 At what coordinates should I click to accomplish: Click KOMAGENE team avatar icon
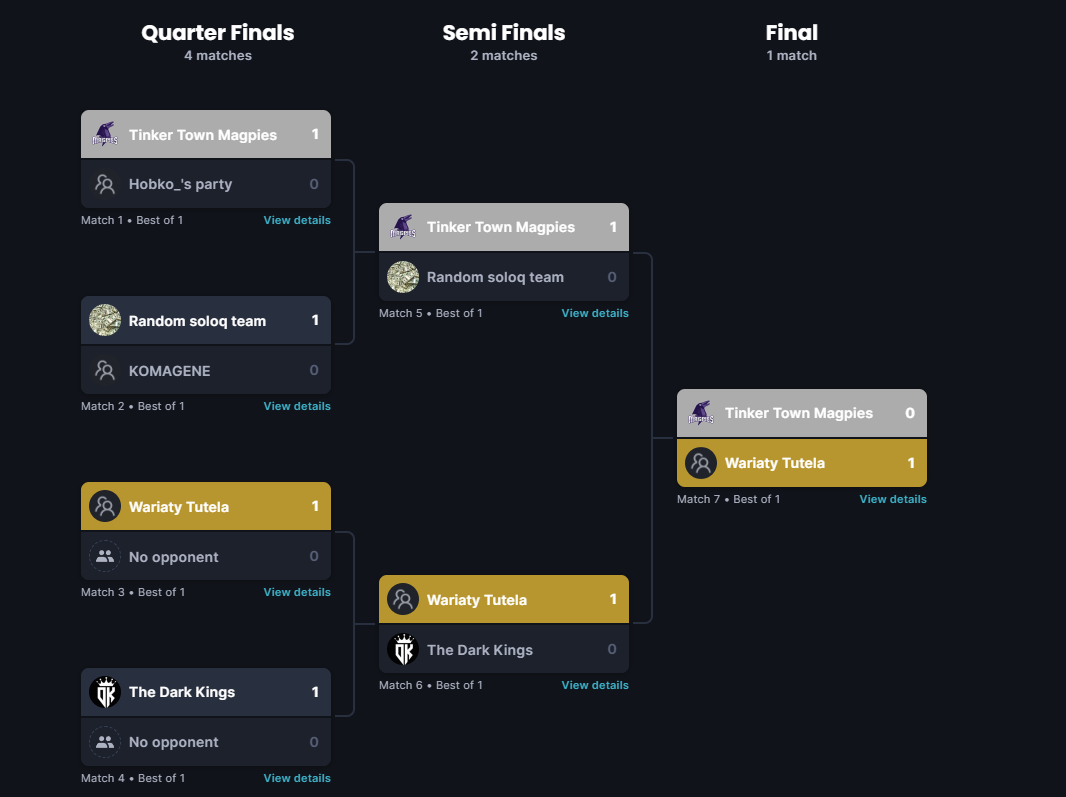[105, 371]
